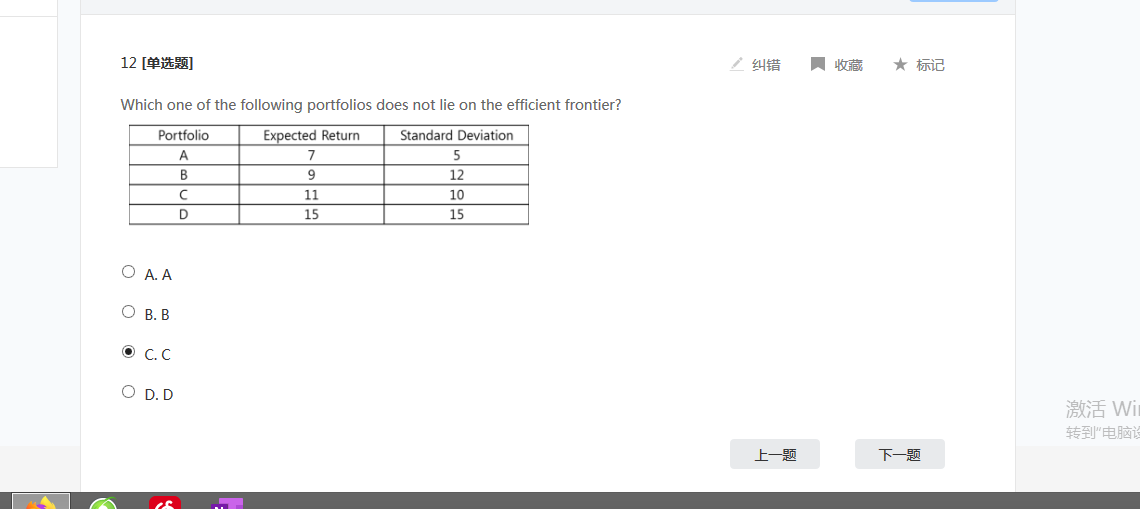This screenshot has width=1140, height=509.
Task: Click the selected radio button for option C
Action: click(128, 352)
